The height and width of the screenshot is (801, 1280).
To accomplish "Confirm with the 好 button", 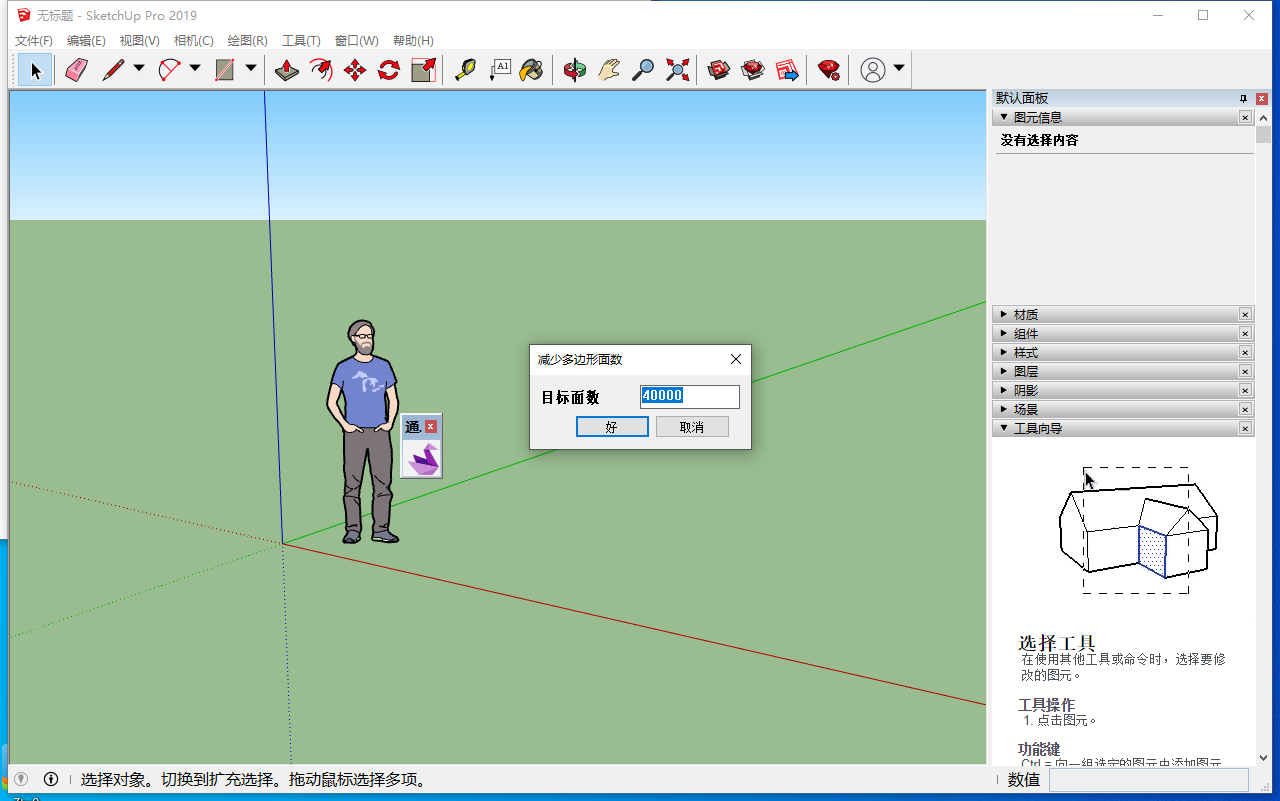I will click(x=612, y=427).
